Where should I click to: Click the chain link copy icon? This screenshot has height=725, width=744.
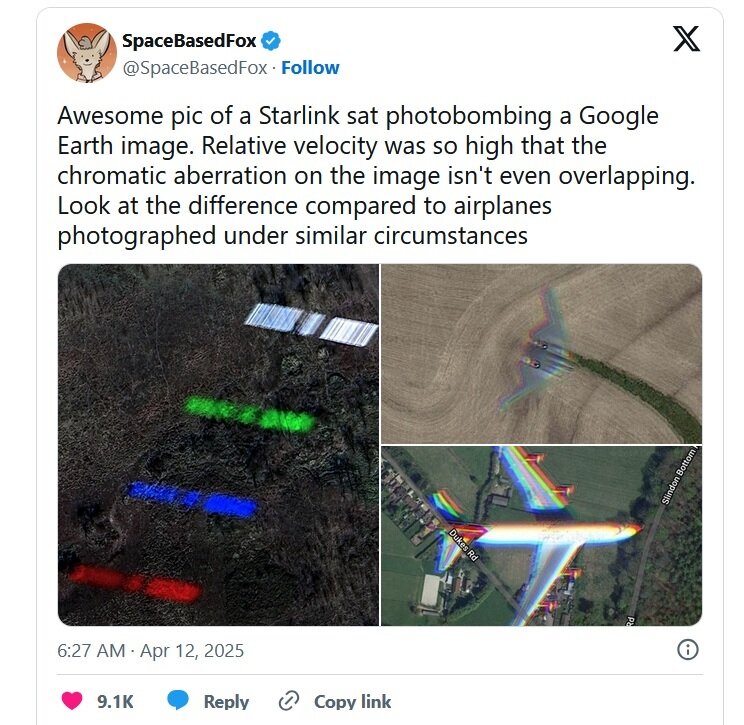pyautogui.click(x=290, y=701)
